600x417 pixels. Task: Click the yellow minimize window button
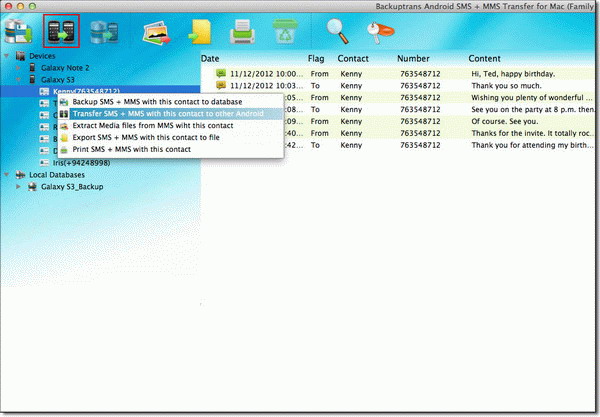tap(20, 6)
